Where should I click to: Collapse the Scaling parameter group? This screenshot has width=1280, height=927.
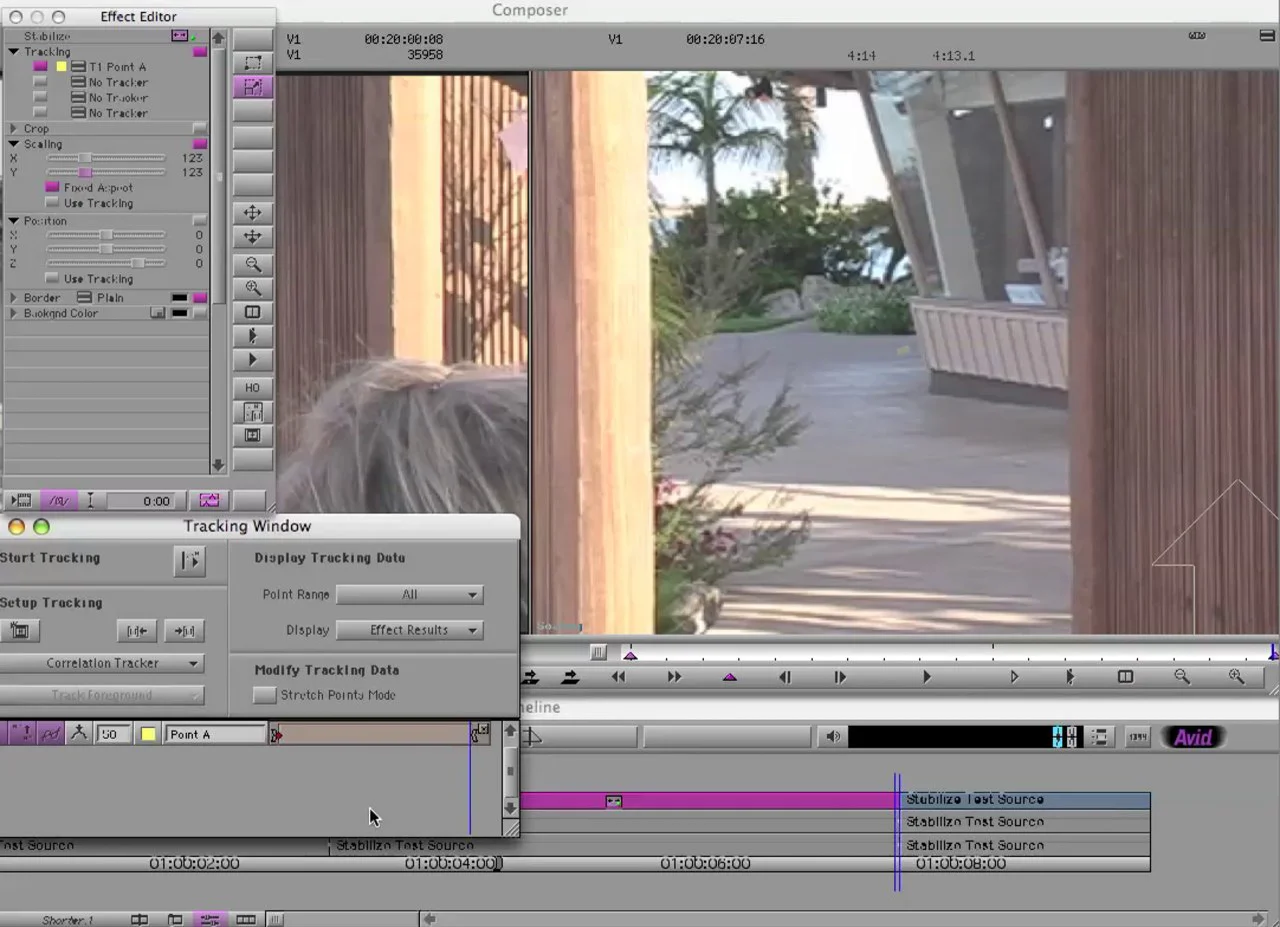coord(14,144)
